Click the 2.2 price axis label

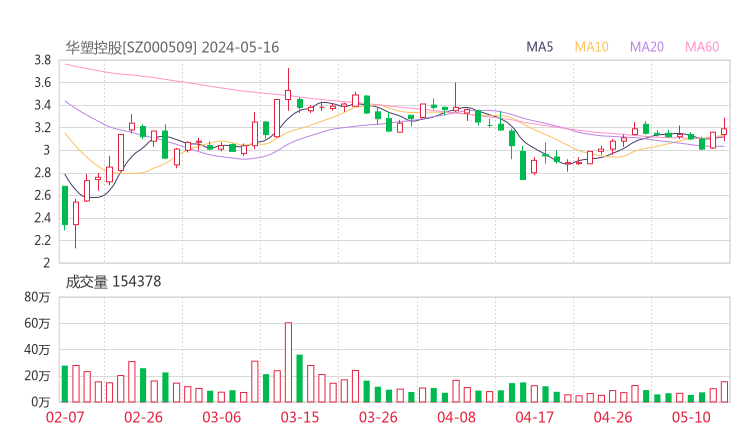[x=42, y=240]
